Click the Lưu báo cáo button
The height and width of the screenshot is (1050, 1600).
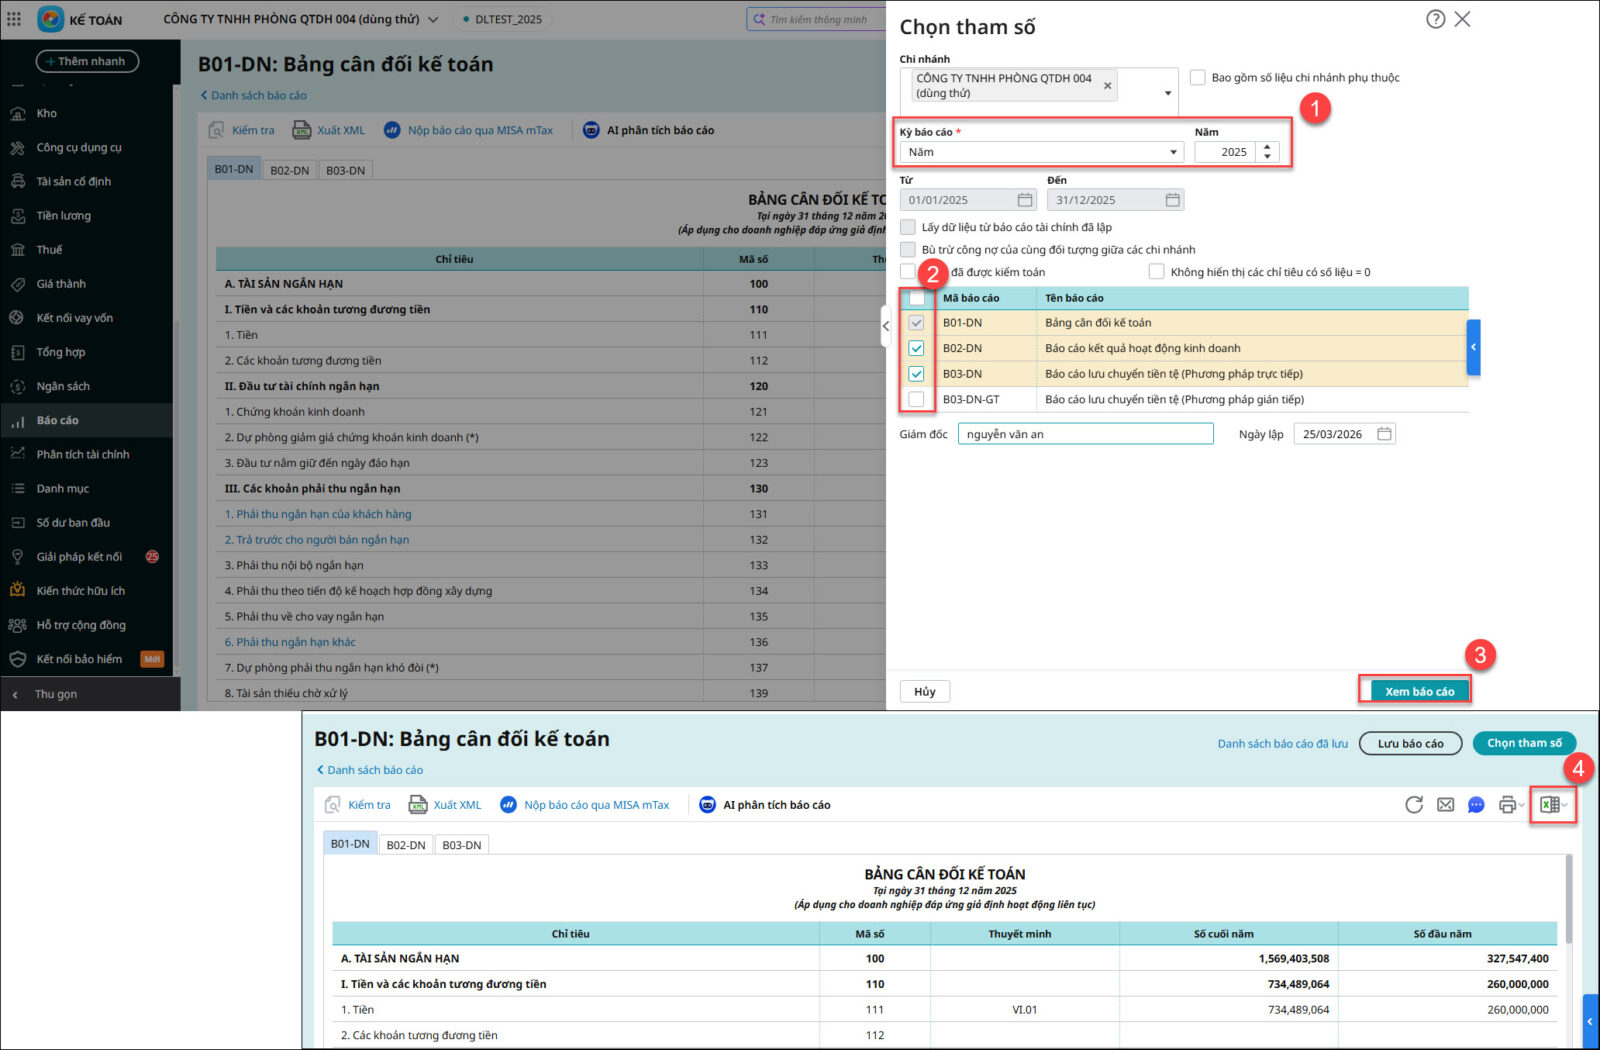(x=1410, y=743)
